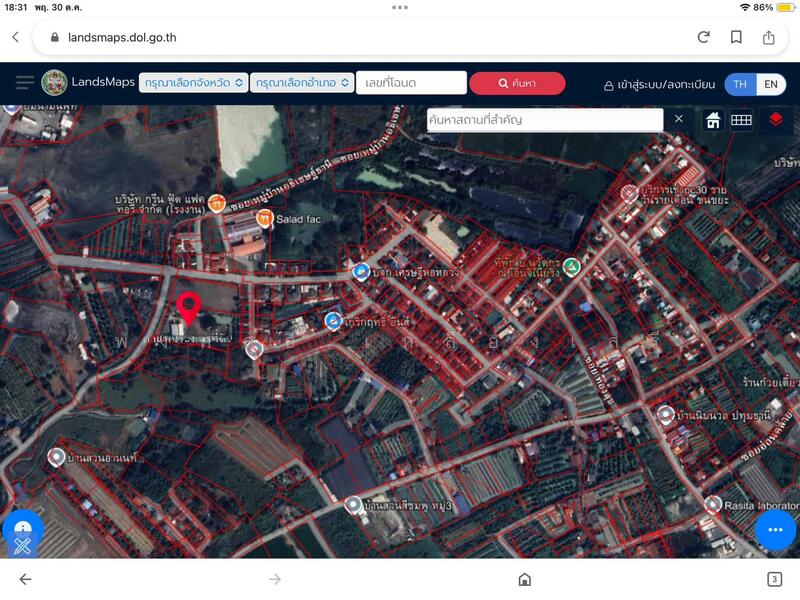Tap the red location pin marker
Image resolution: width=800 pixels, height=600 pixels.
pos(187,309)
